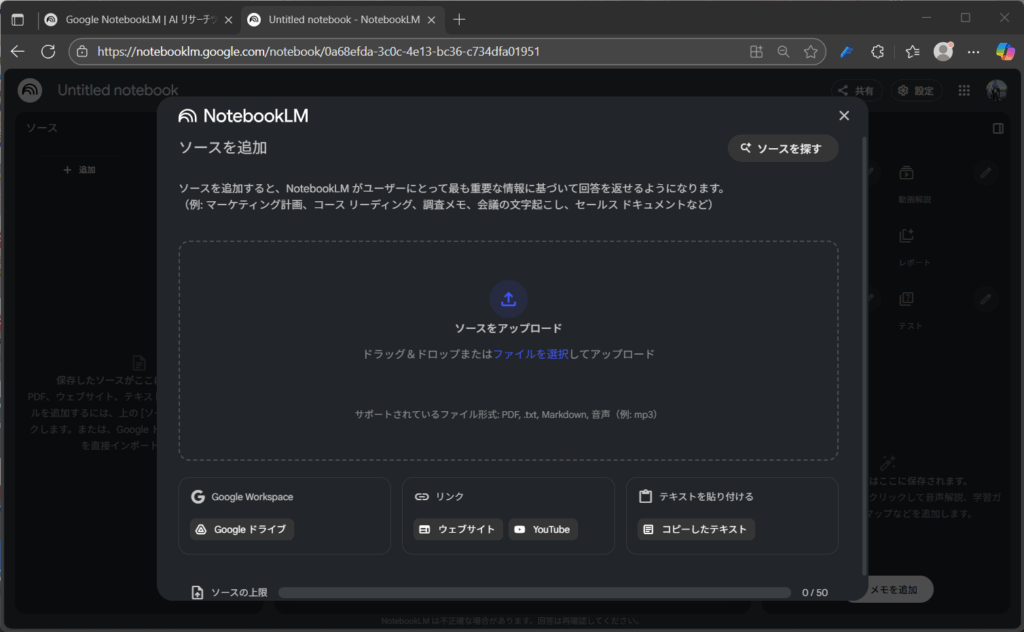Viewport: 1024px width, 632px height.
Task: Open the Copilot sidebar icon
Action: 1004,51
